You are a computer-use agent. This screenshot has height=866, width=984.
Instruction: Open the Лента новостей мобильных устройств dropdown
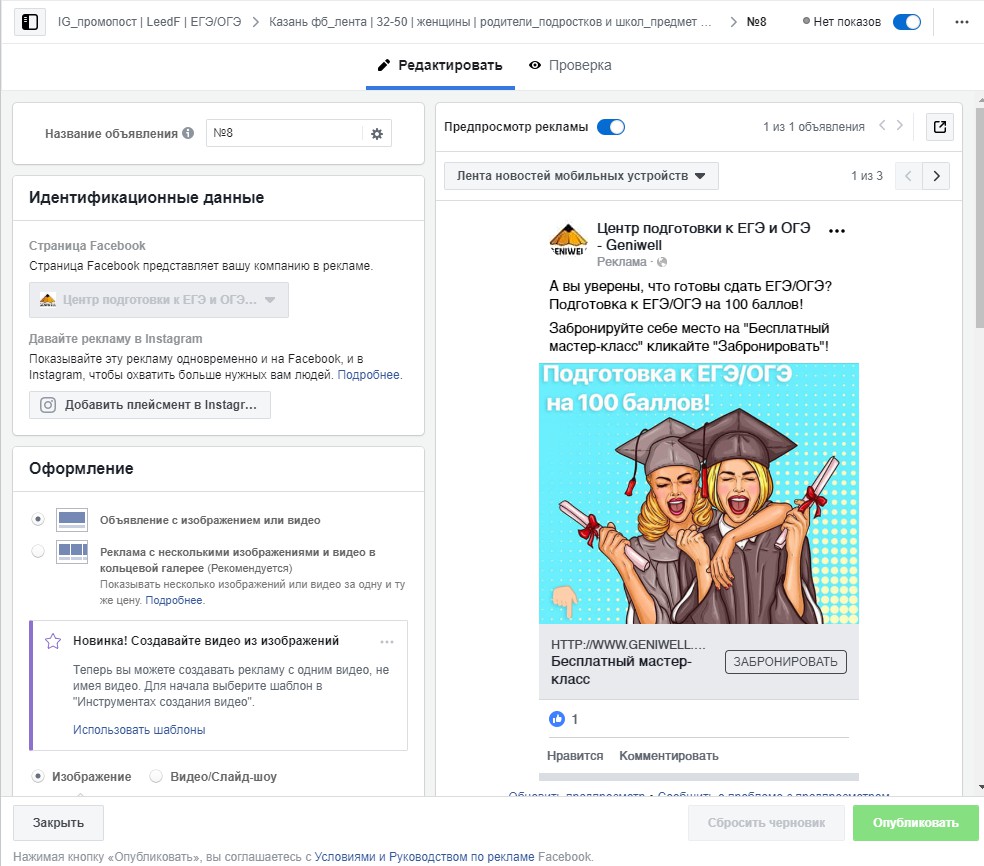tap(581, 176)
